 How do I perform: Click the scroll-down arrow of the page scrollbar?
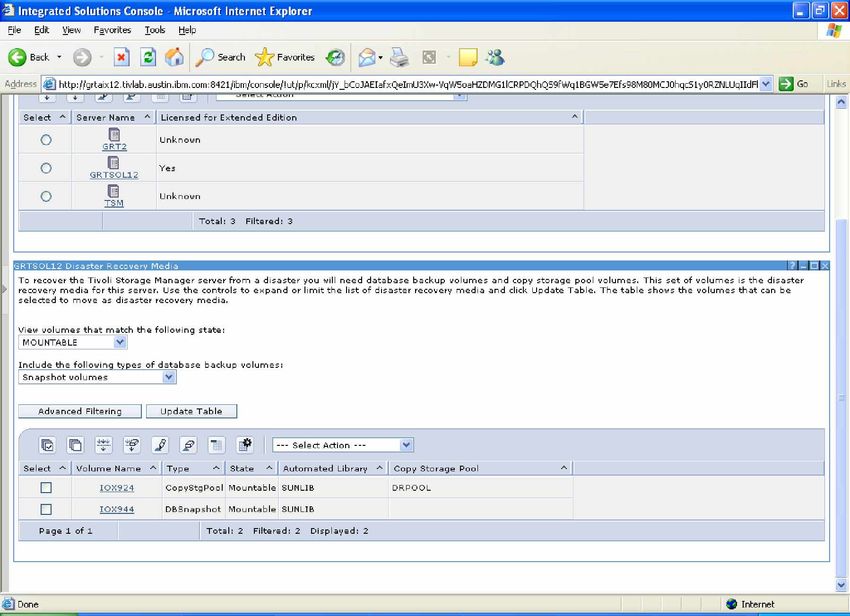pos(841,585)
